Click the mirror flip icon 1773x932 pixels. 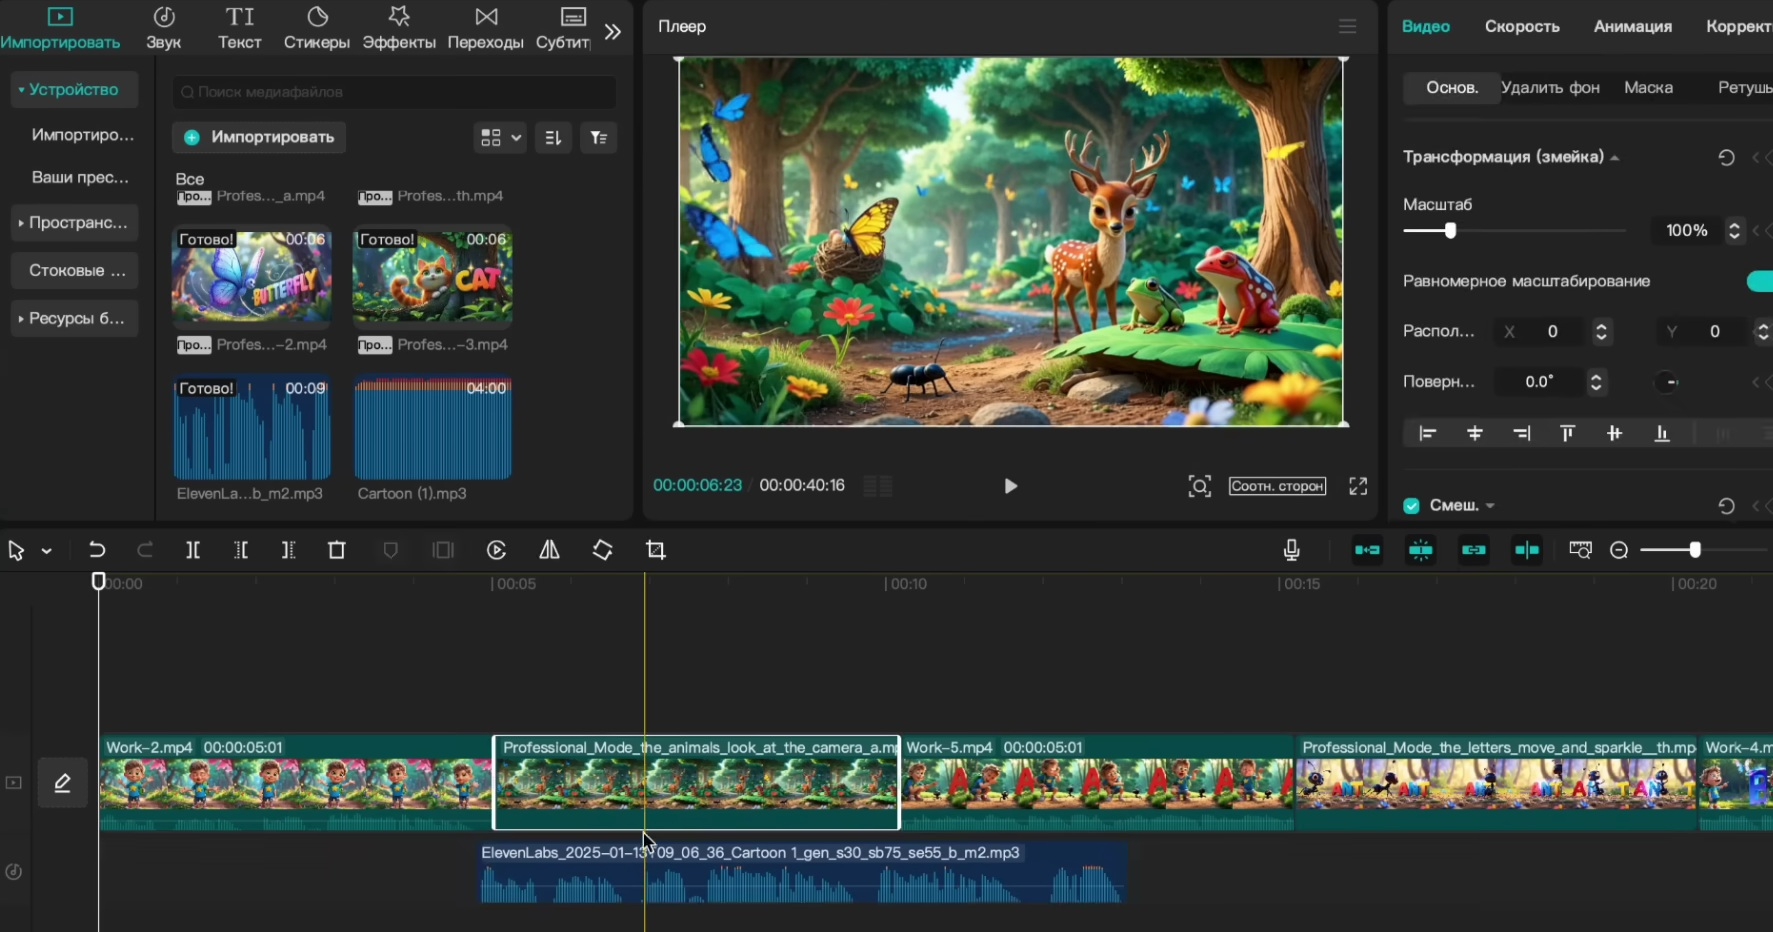click(x=549, y=550)
